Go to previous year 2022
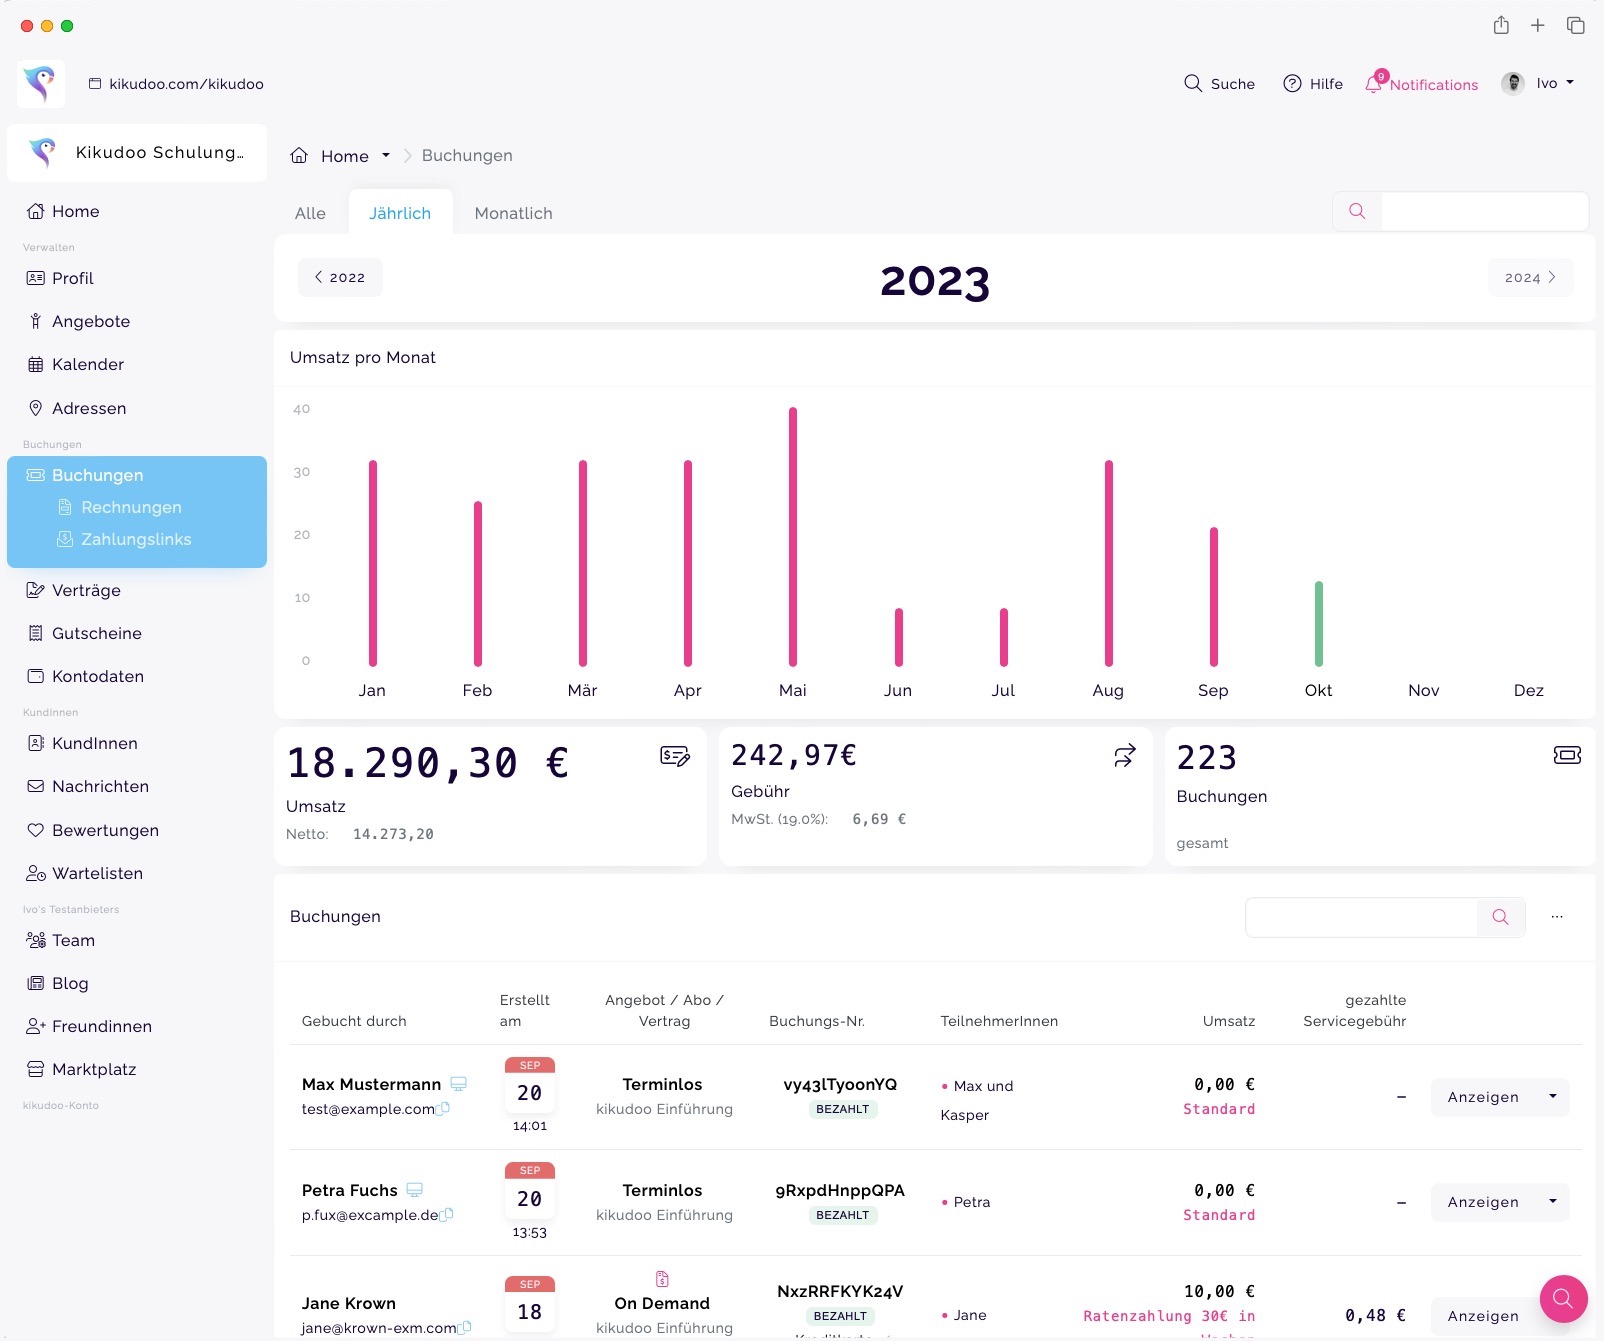This screenshot has height=1341, width=1604. [x=340, y=278]
